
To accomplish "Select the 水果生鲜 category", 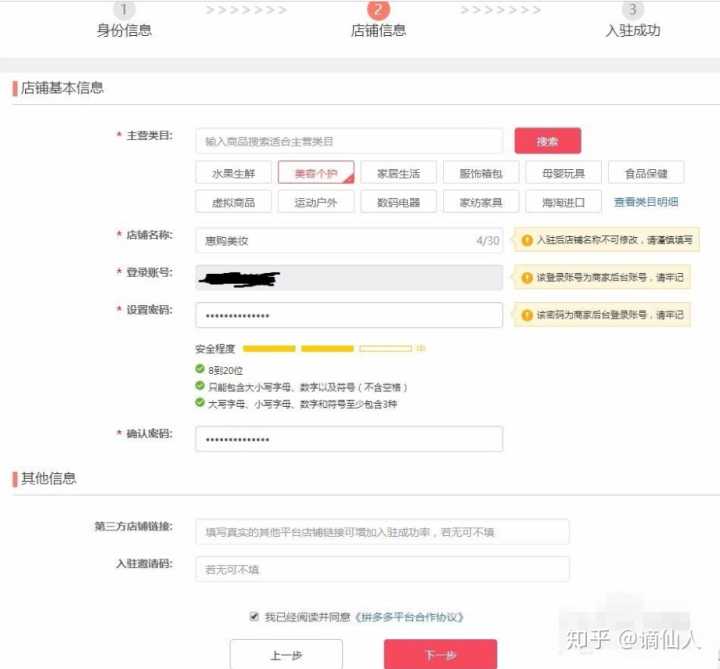I will point(233,173).
